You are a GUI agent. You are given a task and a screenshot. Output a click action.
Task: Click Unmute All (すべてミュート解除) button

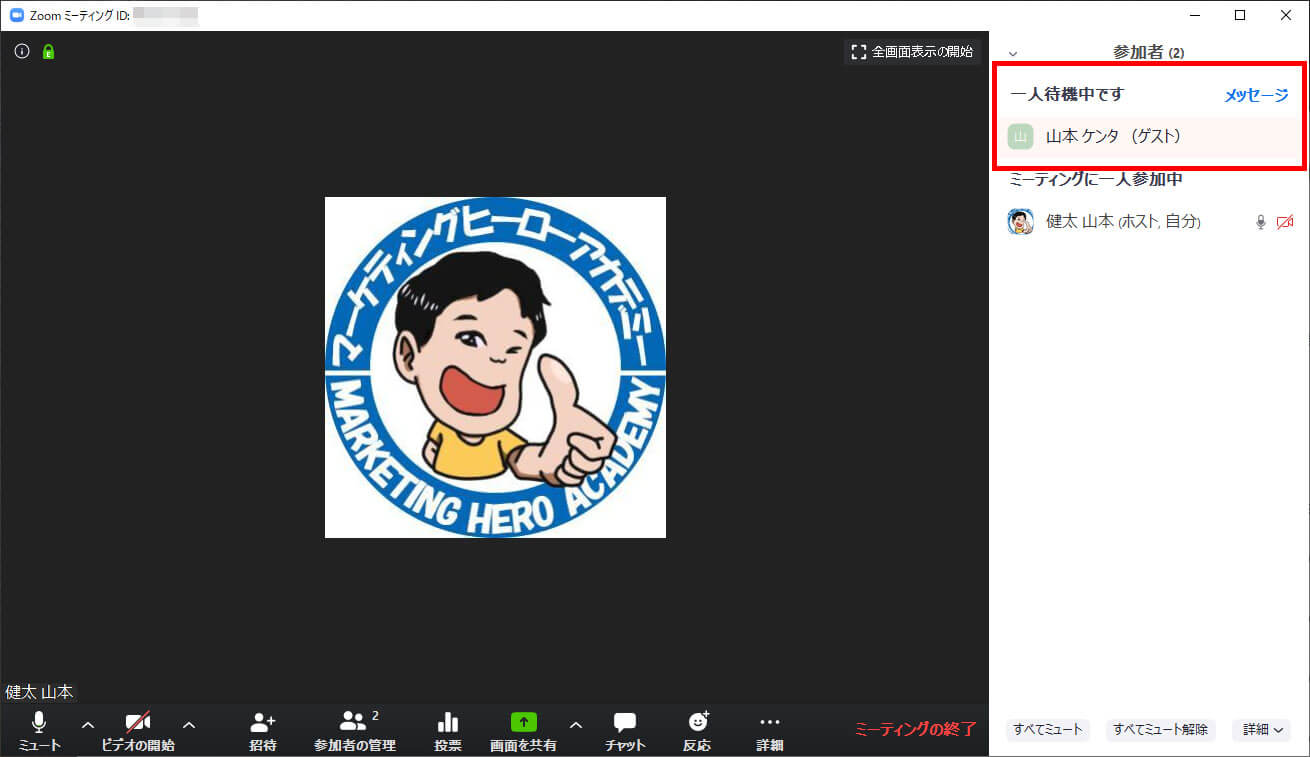1161,730
